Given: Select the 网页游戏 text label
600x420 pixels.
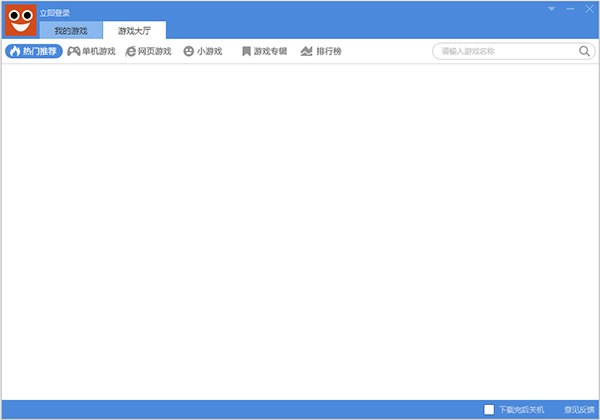Looking at the screenshot, I should tap(155, 51).
